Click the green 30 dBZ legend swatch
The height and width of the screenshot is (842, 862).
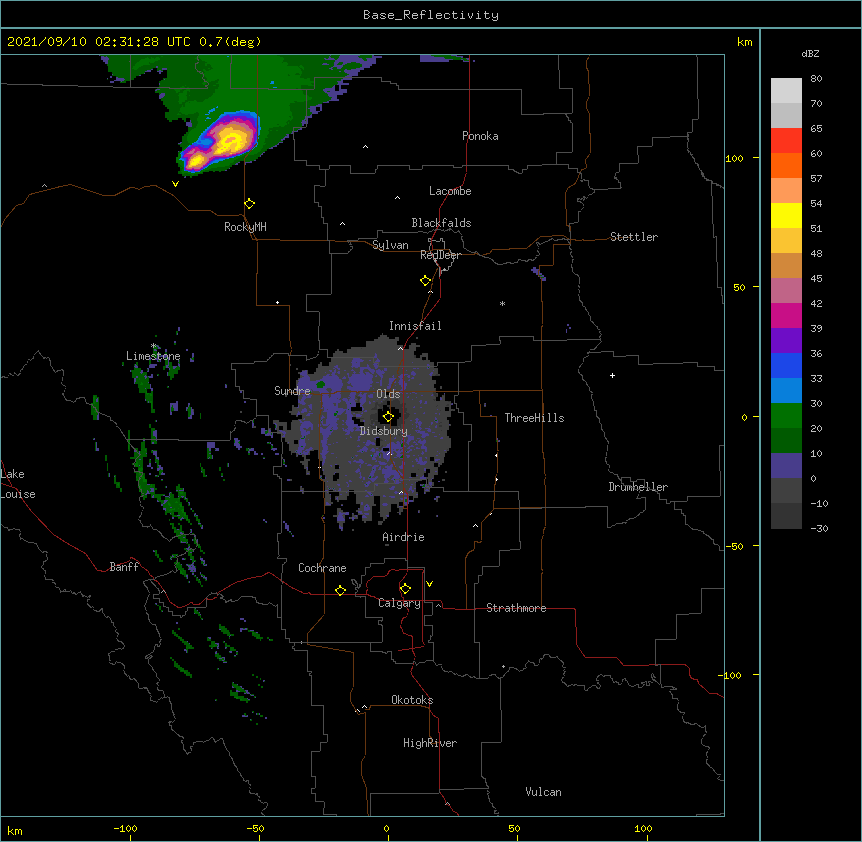(x=786, y=416)
